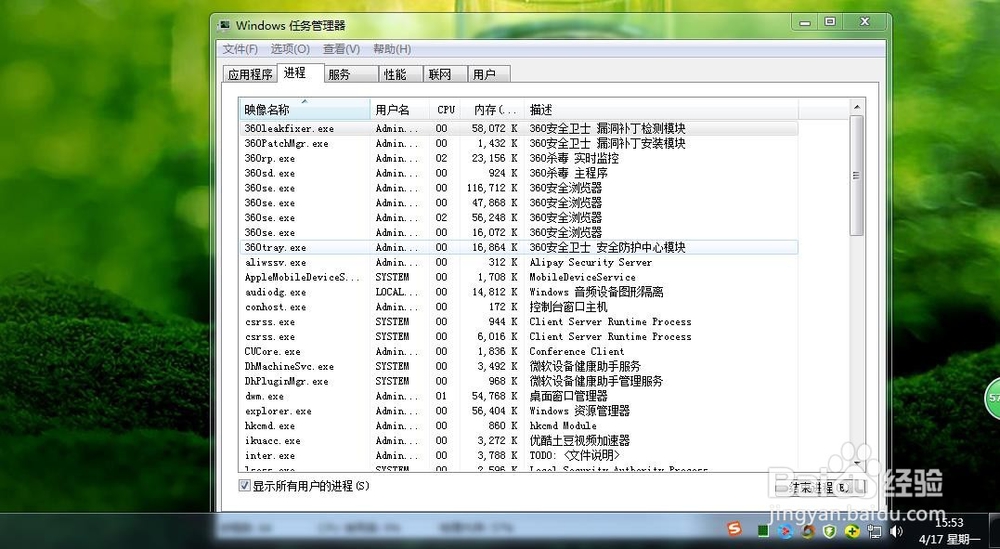Sort by the 映像名称 column header

point(305,110)
